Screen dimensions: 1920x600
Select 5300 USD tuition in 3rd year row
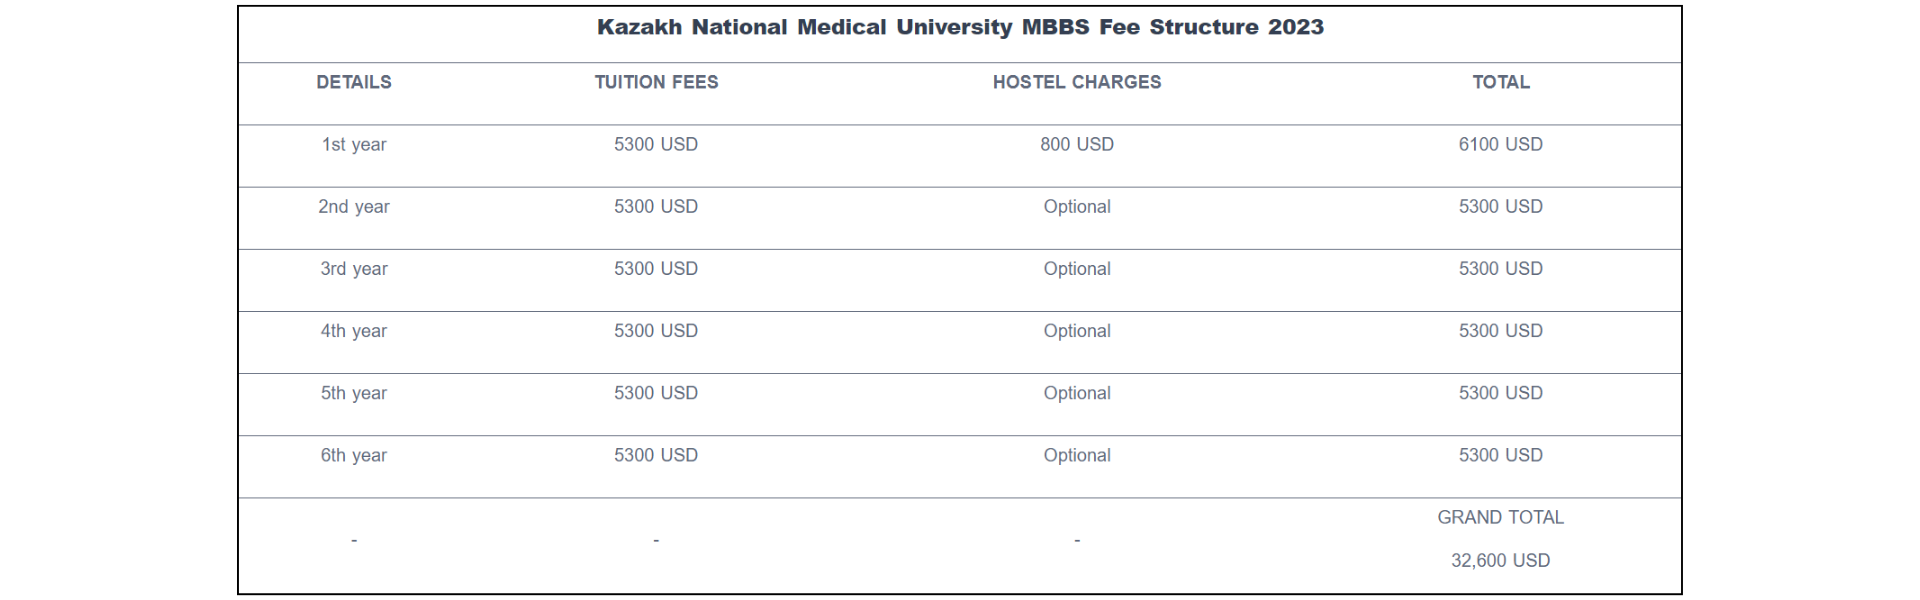tap(656, 268)
